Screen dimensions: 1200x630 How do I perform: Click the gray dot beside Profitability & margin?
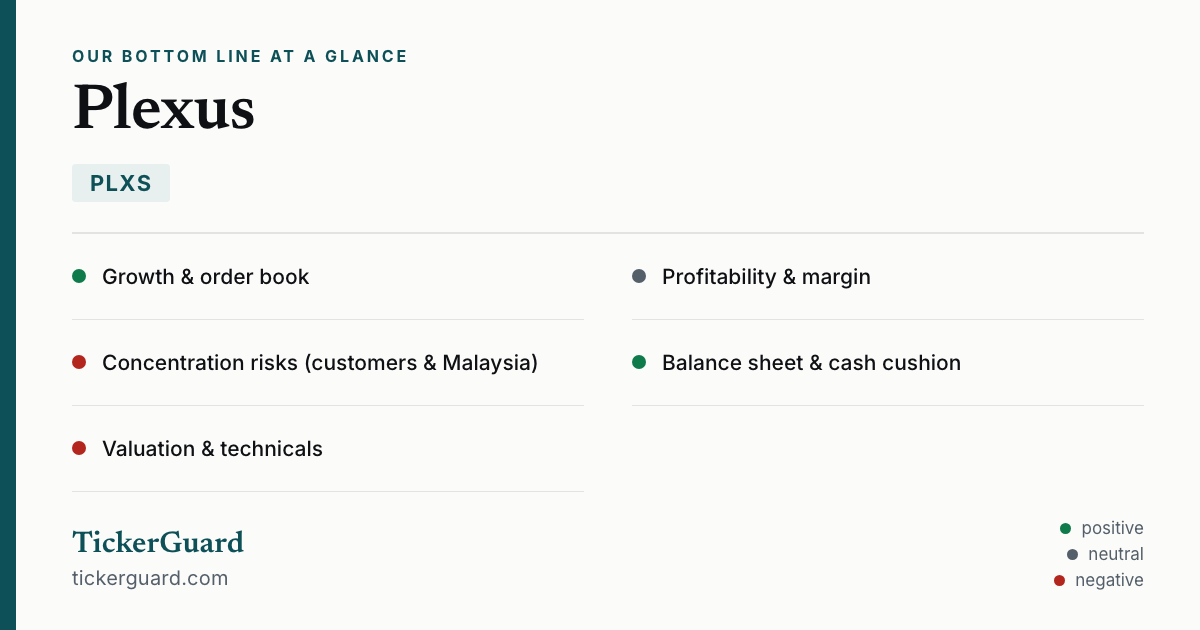tap(639, 276)
